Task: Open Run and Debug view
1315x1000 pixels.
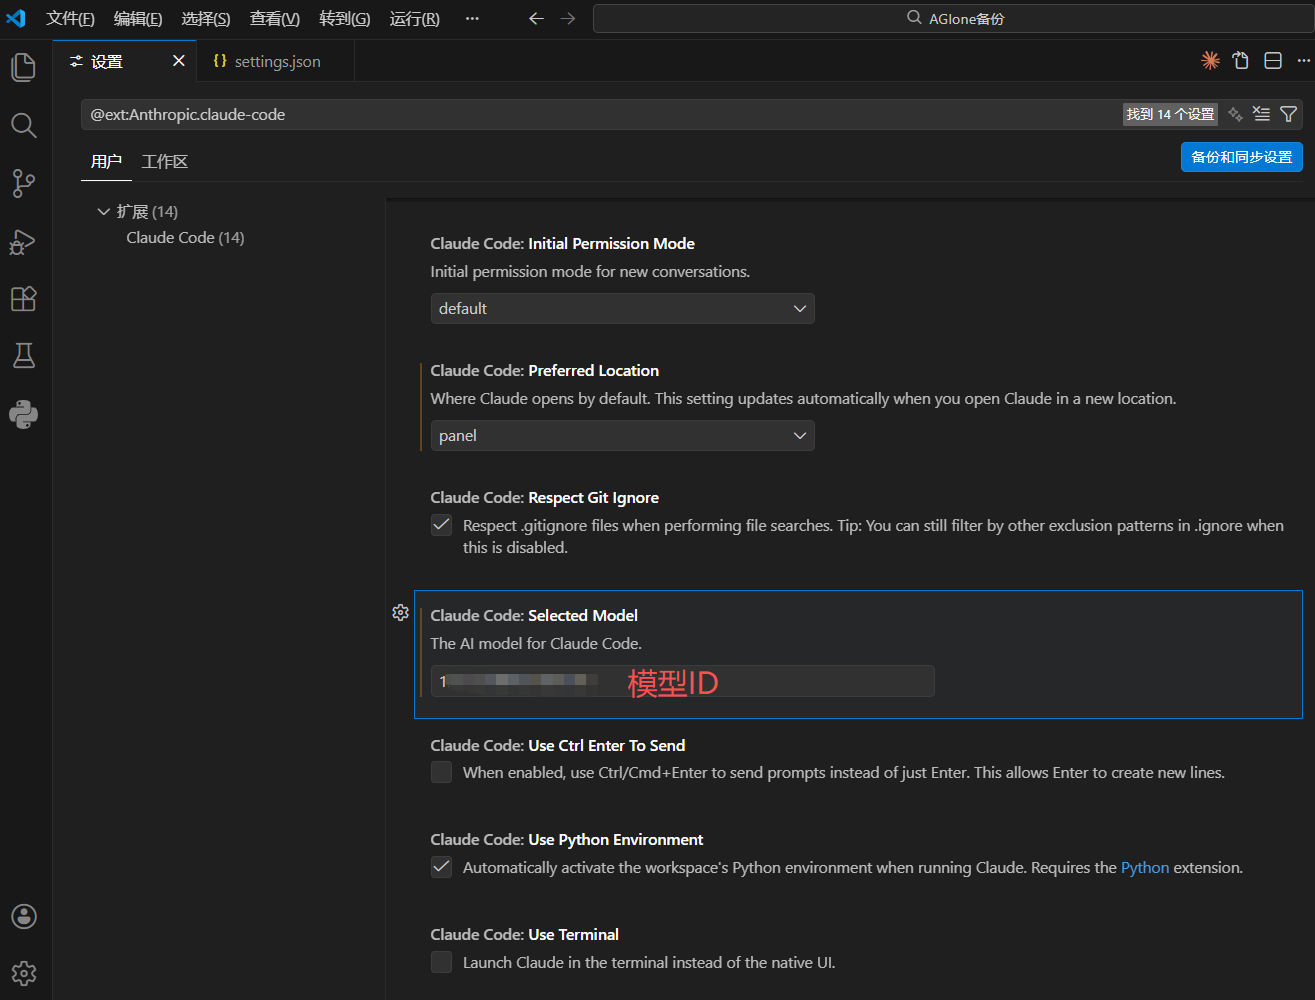Action: click(23, 241)
